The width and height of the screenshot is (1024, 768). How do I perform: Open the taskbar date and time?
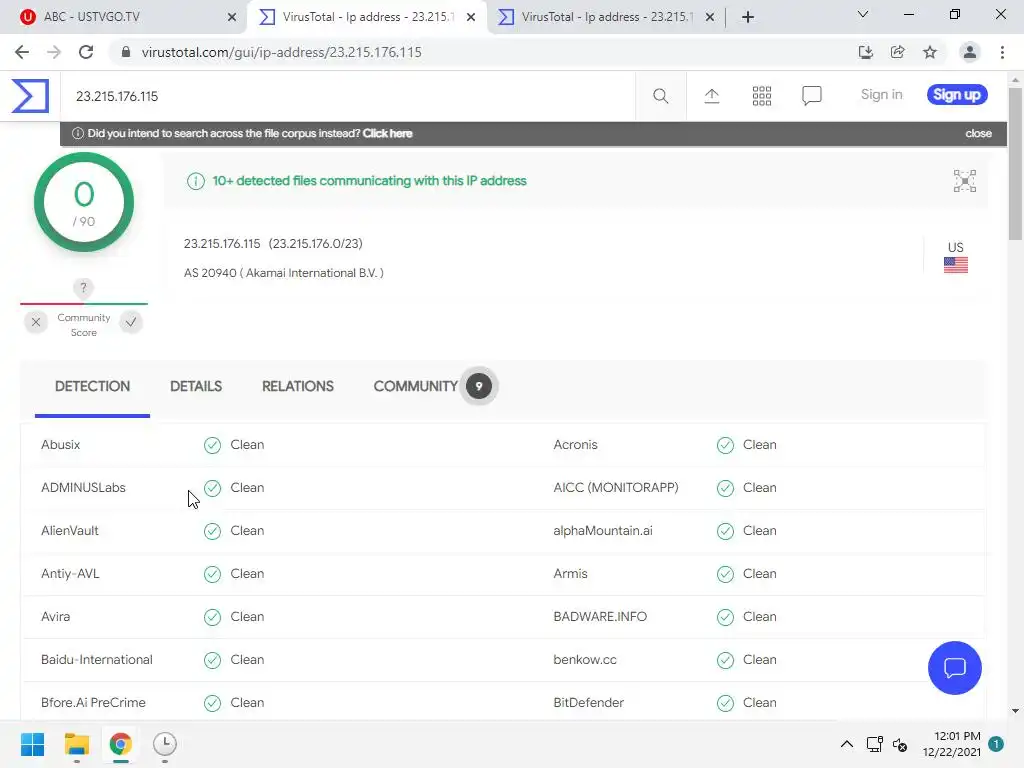(952, 744)
